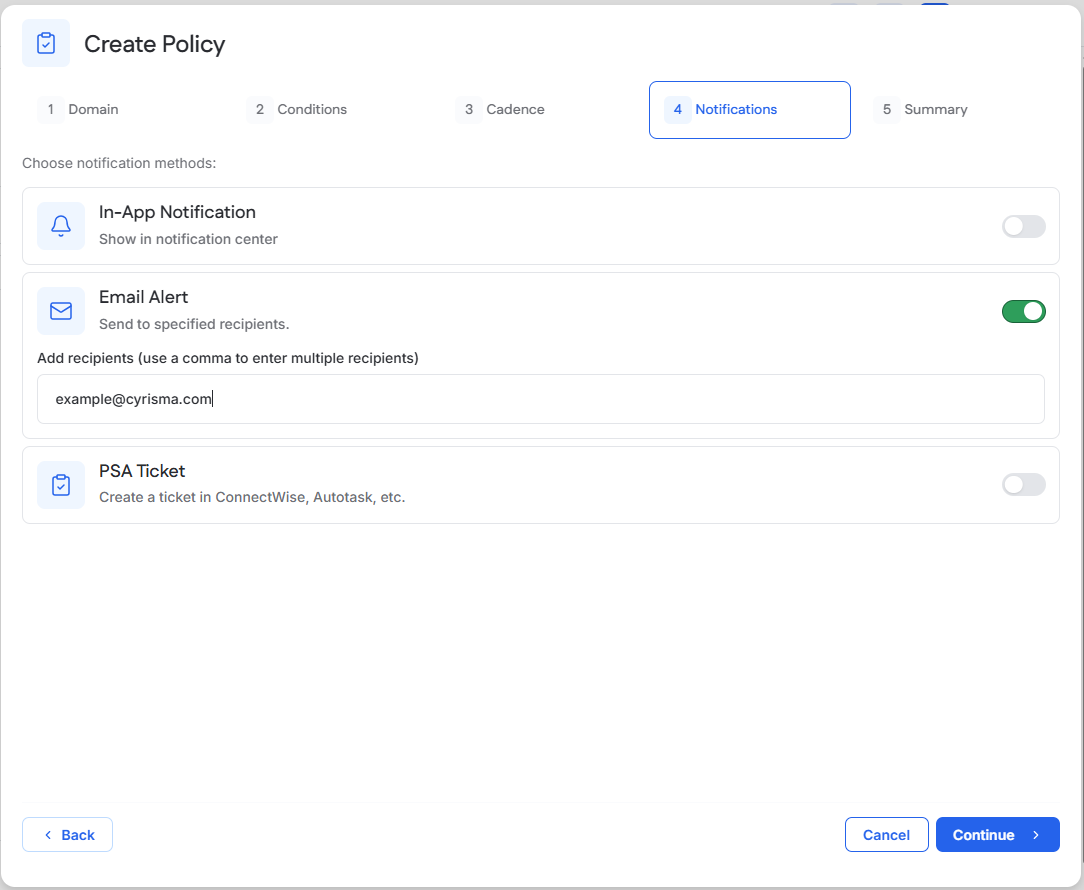Image resolution: width=1084 pixels, height=890 pixels.
Task: Go to the Domain step
Action: point(123,109)
